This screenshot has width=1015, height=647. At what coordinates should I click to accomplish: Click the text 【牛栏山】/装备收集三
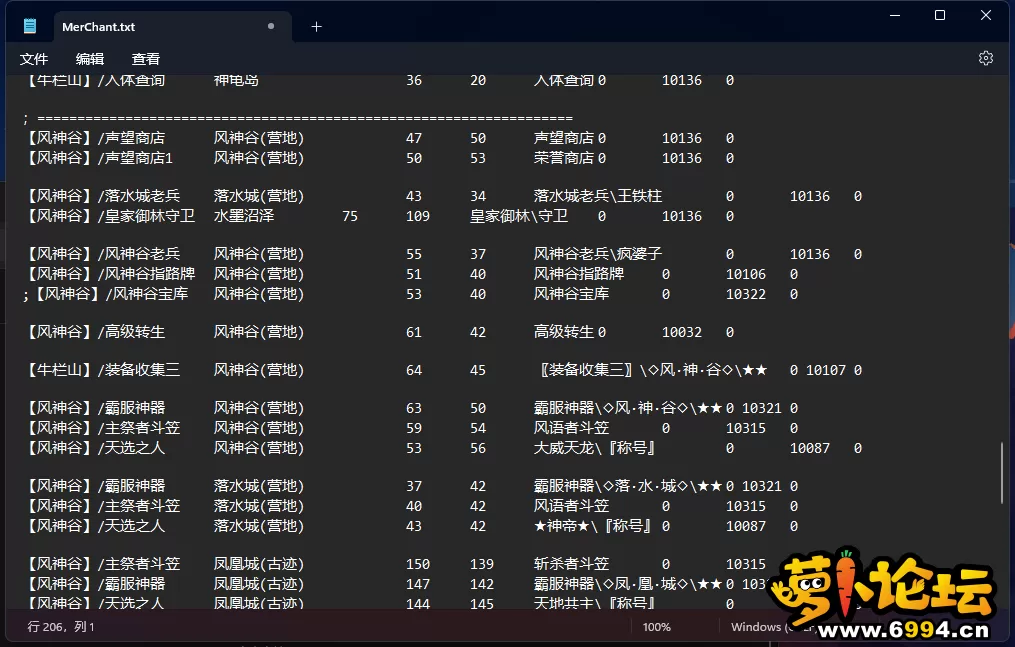click(x=102, y=370)
